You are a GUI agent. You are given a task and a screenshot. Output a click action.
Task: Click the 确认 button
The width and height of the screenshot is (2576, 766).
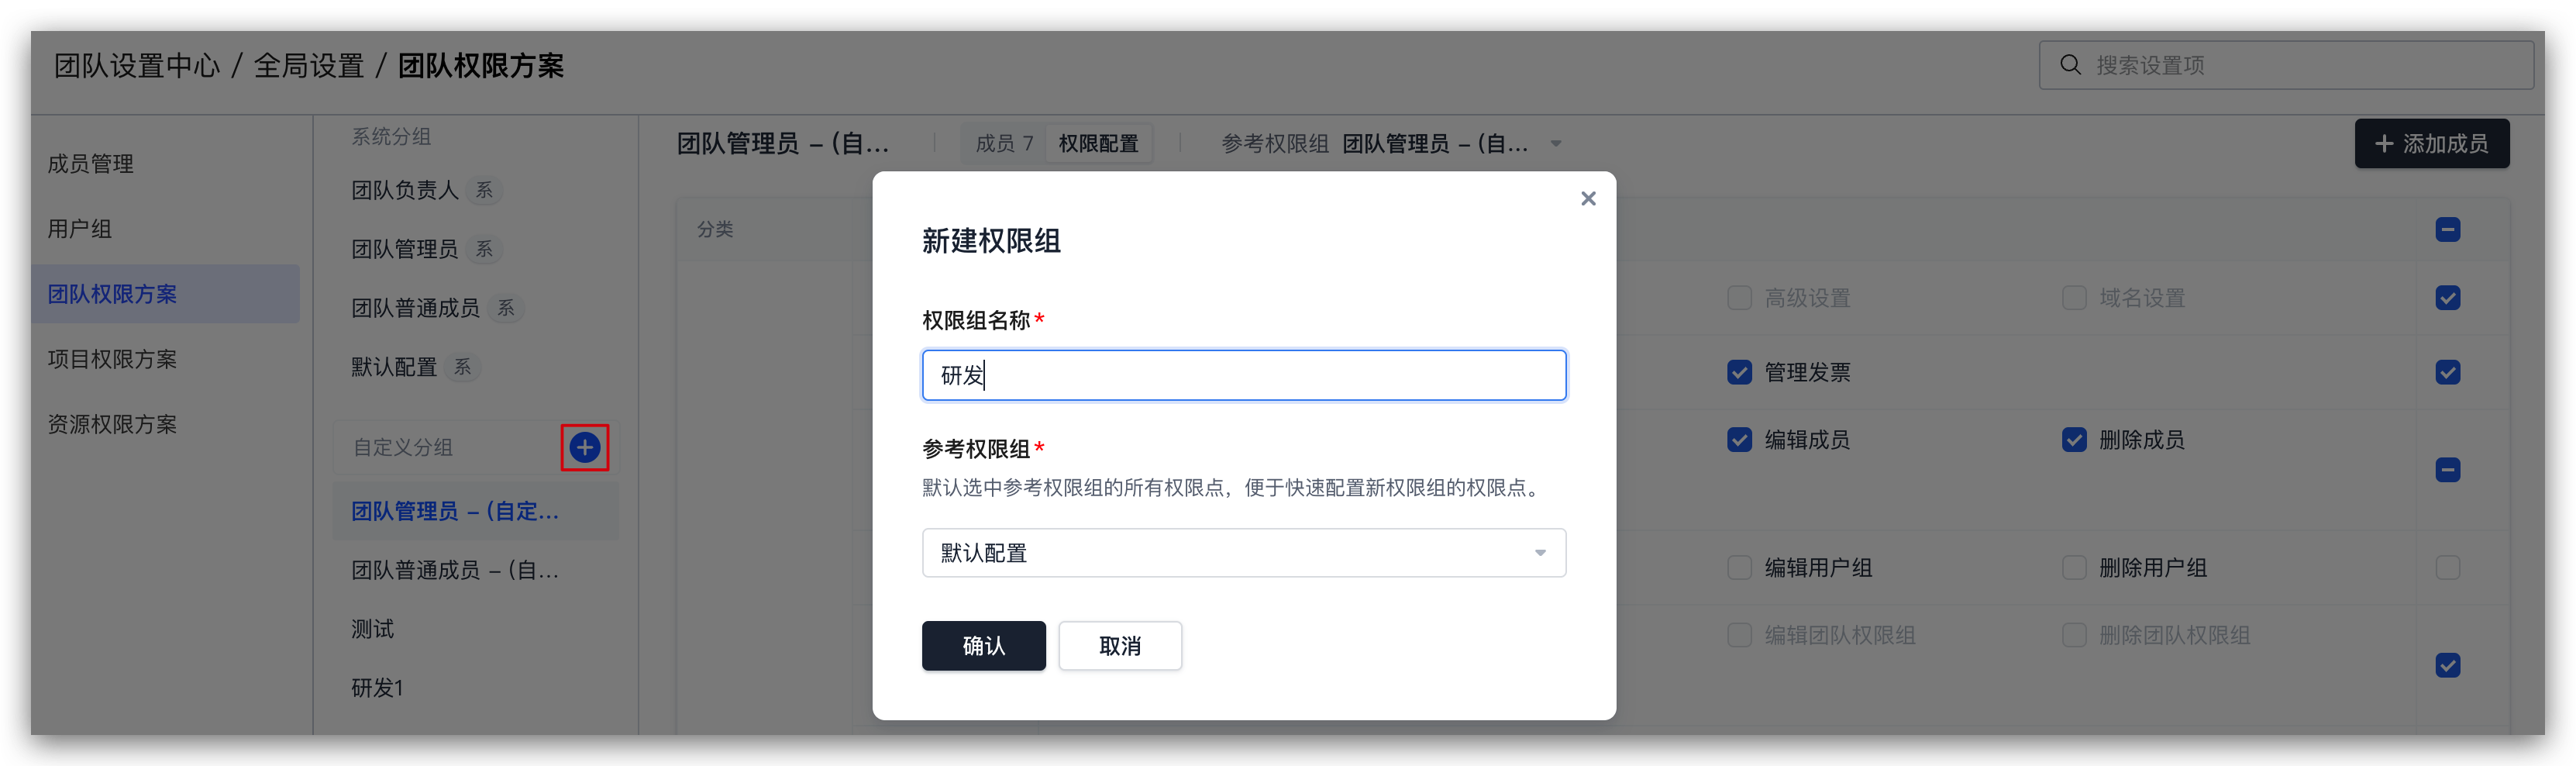click(983, 646)
